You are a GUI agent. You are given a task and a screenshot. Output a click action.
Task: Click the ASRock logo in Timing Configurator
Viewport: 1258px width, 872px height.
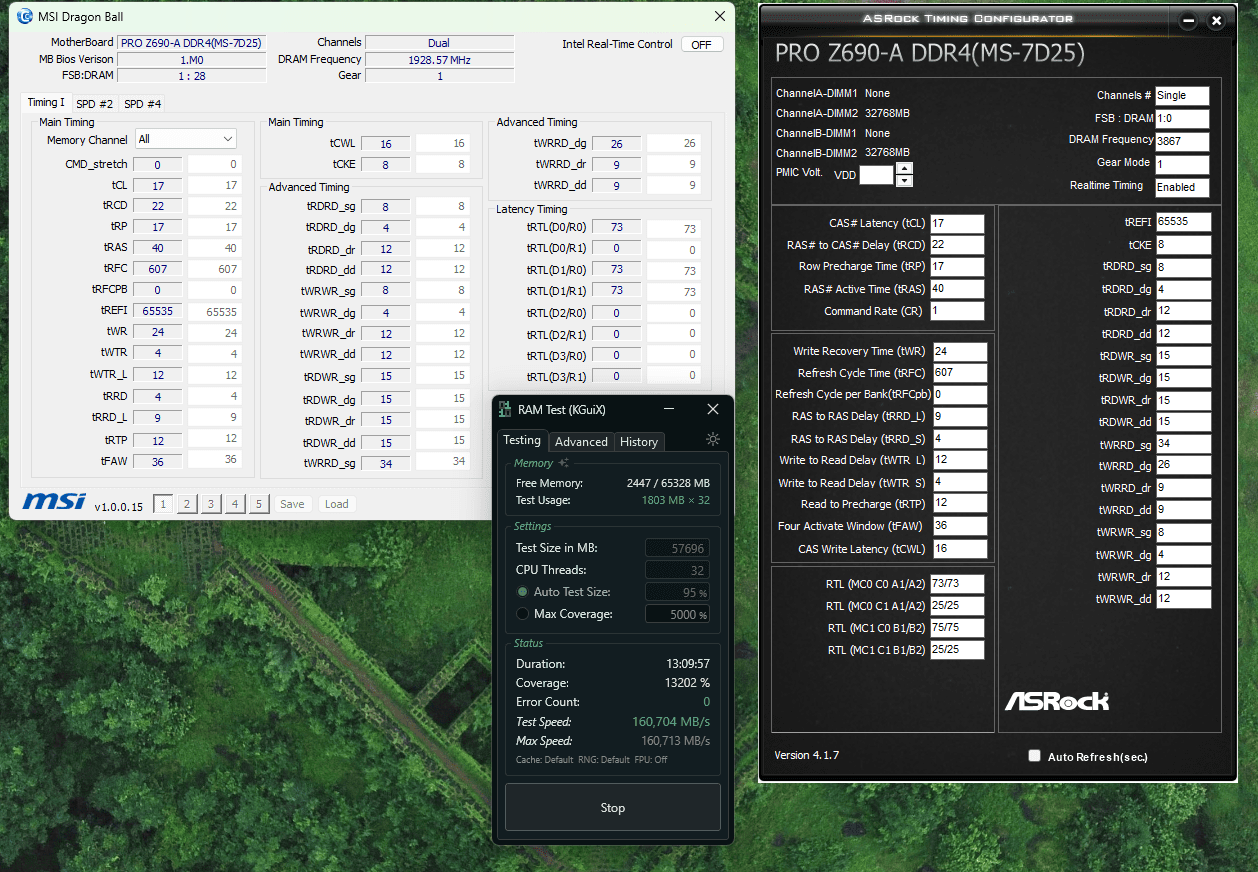pos(1057,701)
